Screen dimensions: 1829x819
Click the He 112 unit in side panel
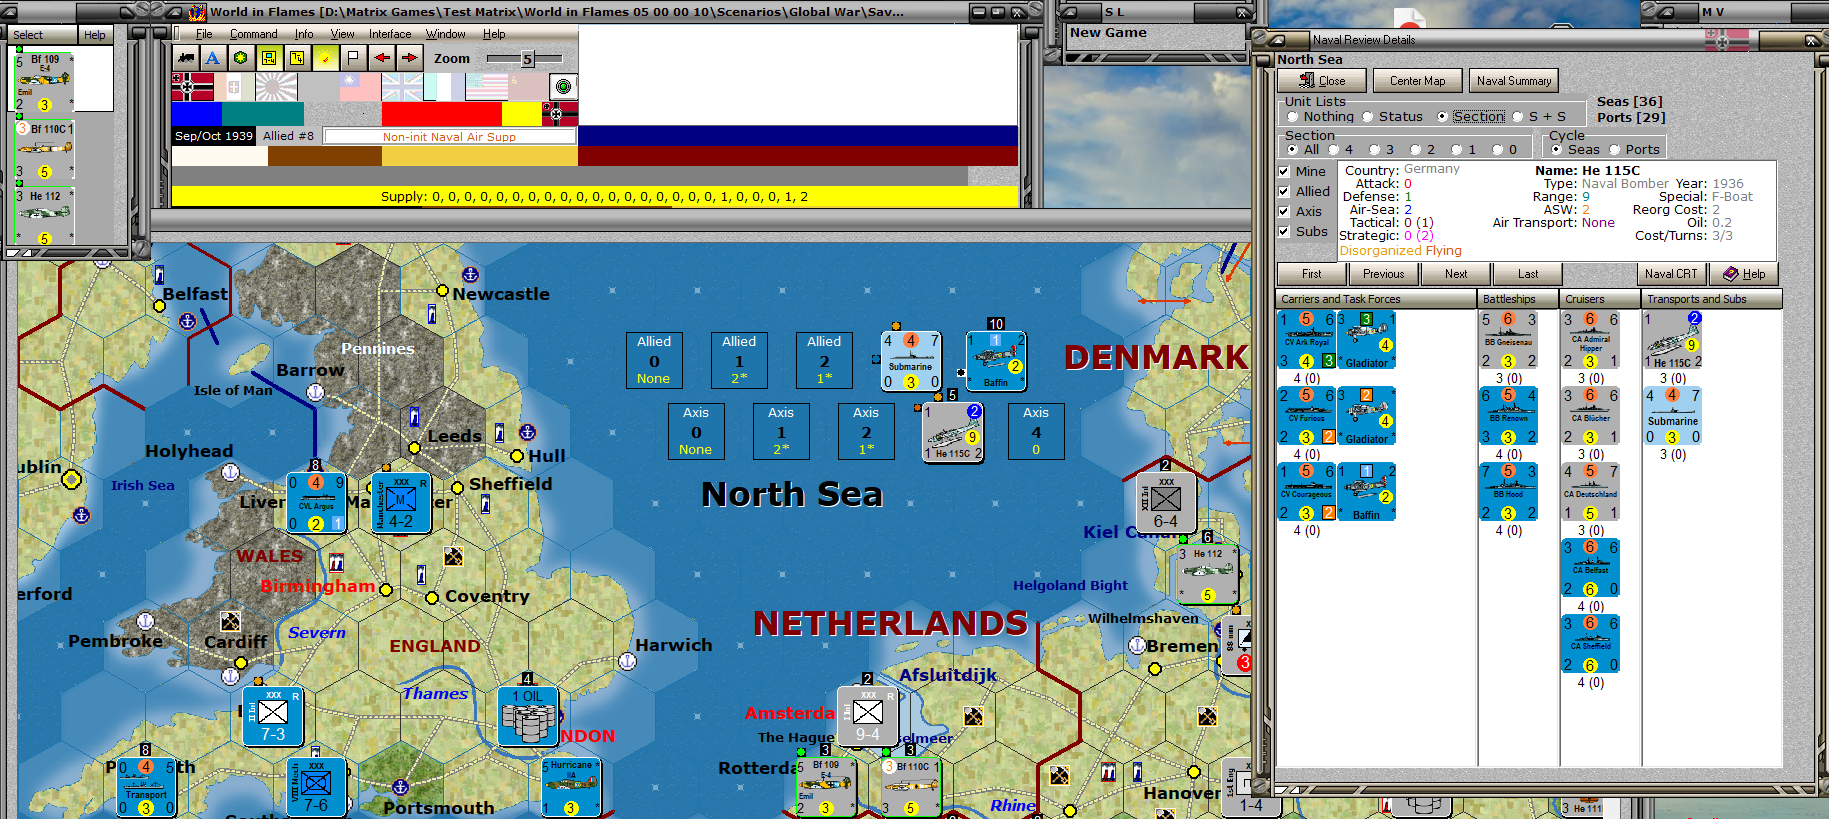point(44,217)
